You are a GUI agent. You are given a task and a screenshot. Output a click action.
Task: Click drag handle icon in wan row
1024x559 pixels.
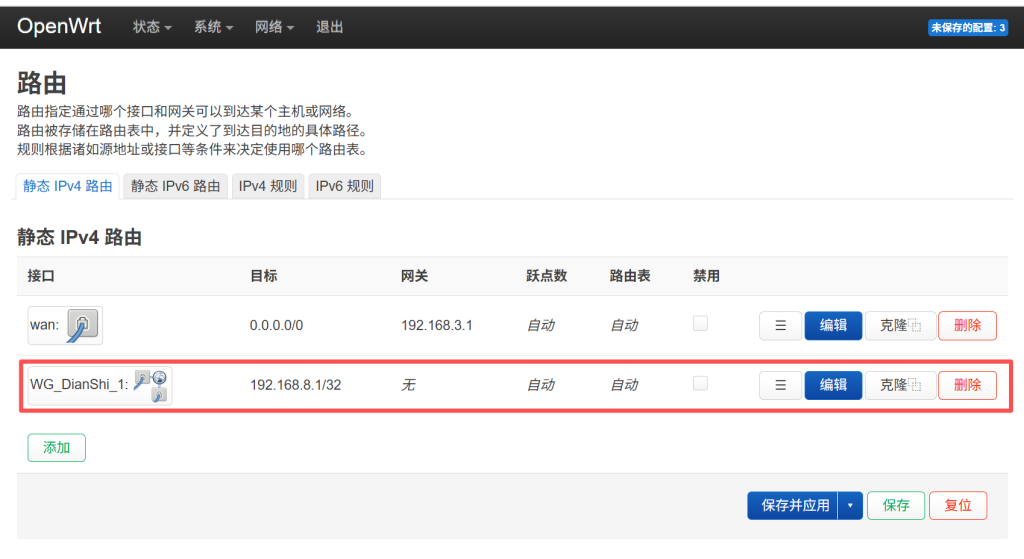coord(780,325)
